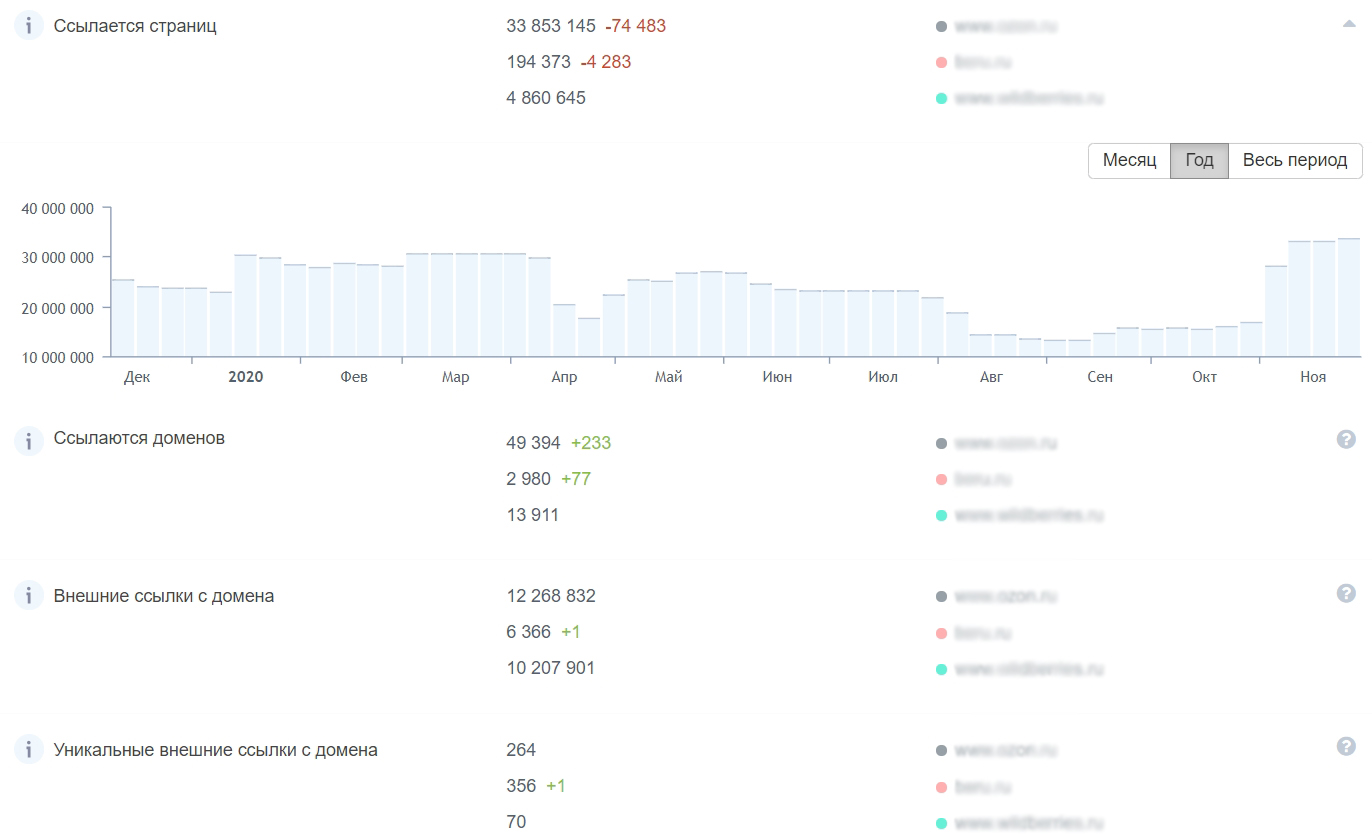
Task: Expand the "Внешние ссылки с домена" section title
Action: pos(164,596)
